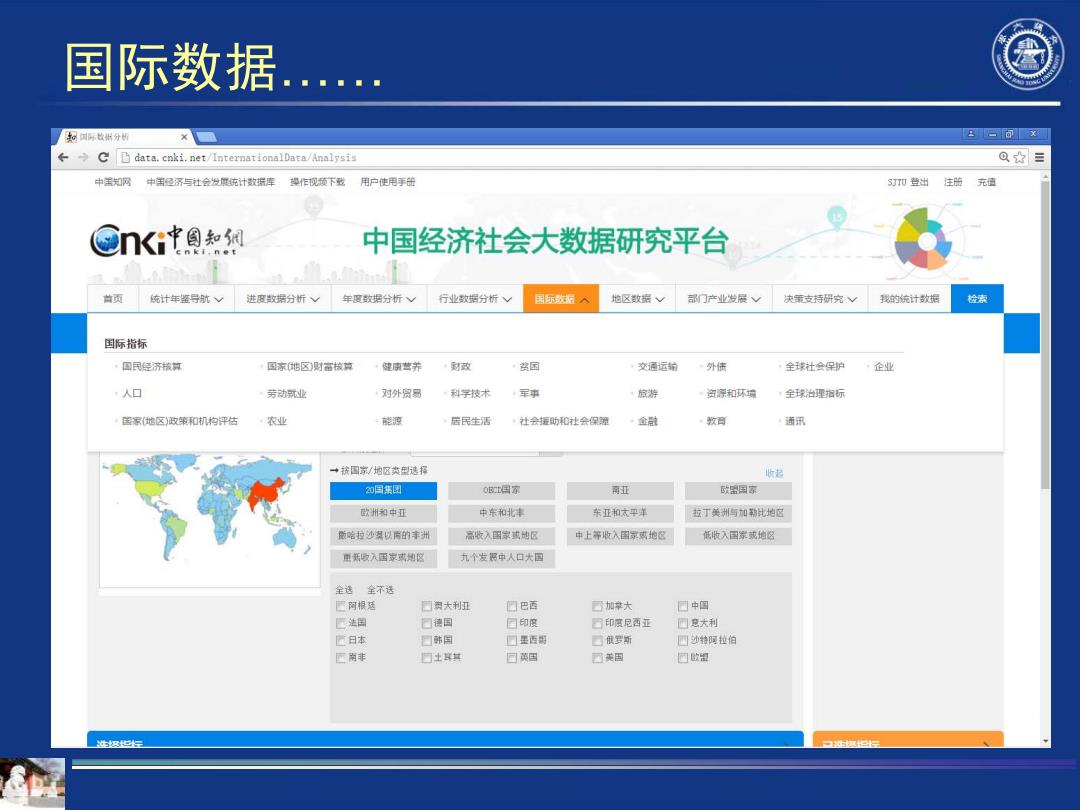This screenshot has height=810, width=1080.
Task: Check the 美国 checkbox
Action: click(x=597, y=658)
